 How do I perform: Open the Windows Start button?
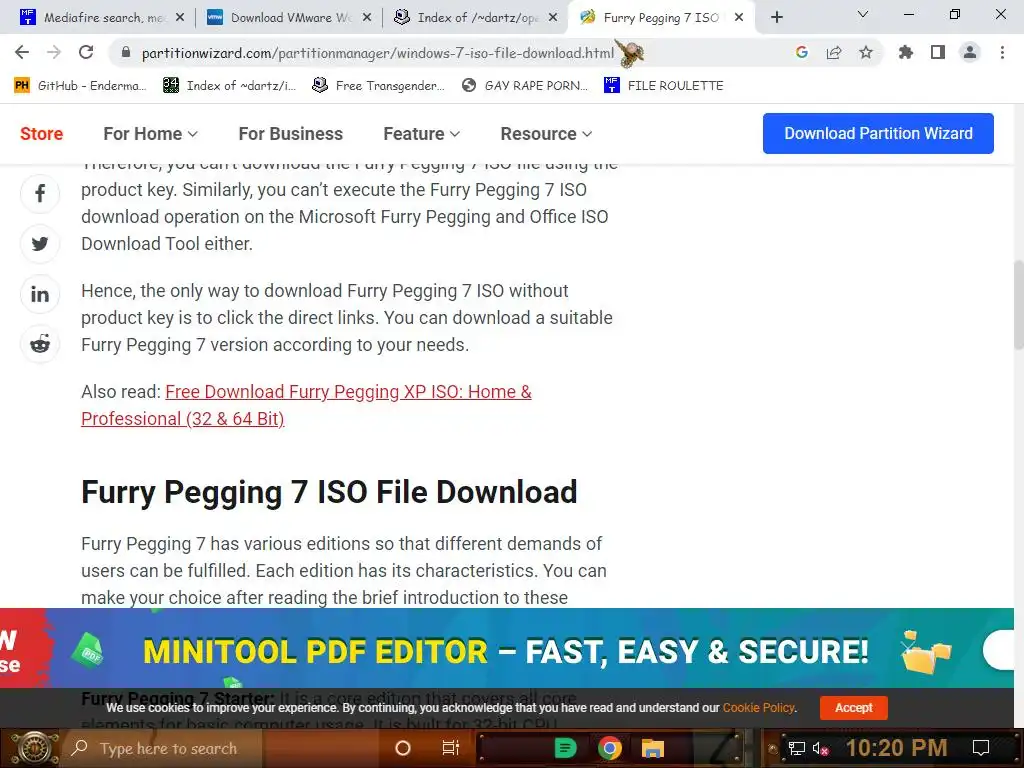coord(33,748)
